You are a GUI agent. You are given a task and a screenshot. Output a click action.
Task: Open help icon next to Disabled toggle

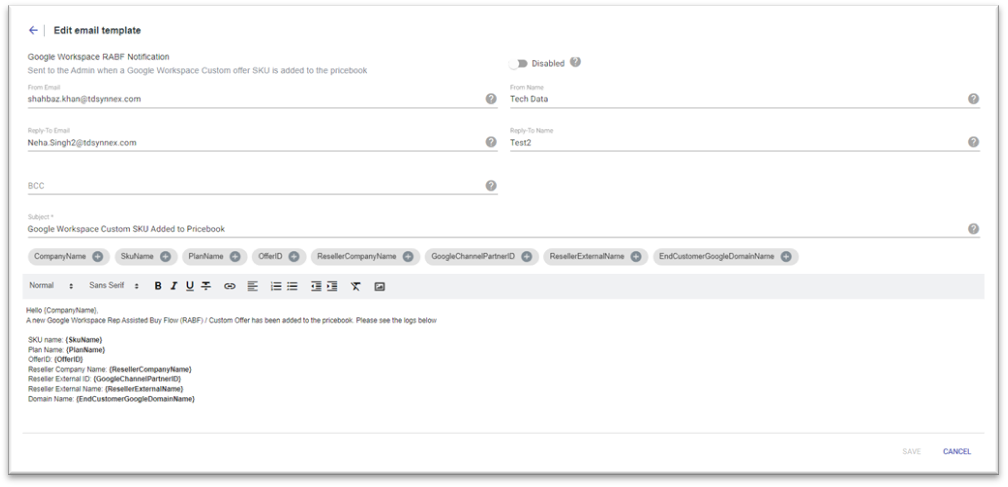click(575, 62)
